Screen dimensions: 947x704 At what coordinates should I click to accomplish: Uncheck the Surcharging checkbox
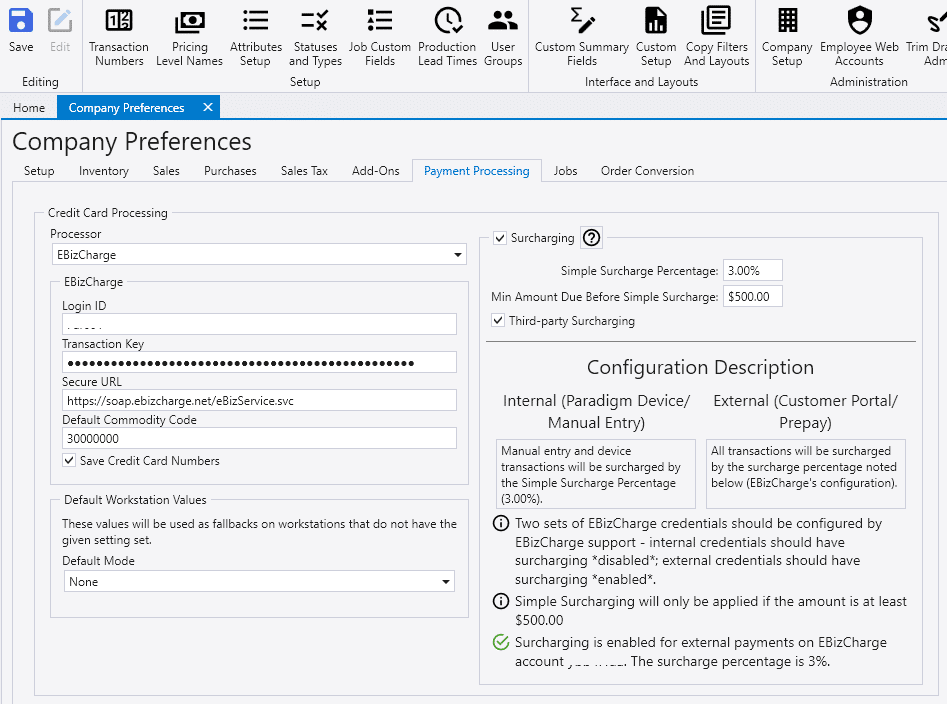point(500,238)
